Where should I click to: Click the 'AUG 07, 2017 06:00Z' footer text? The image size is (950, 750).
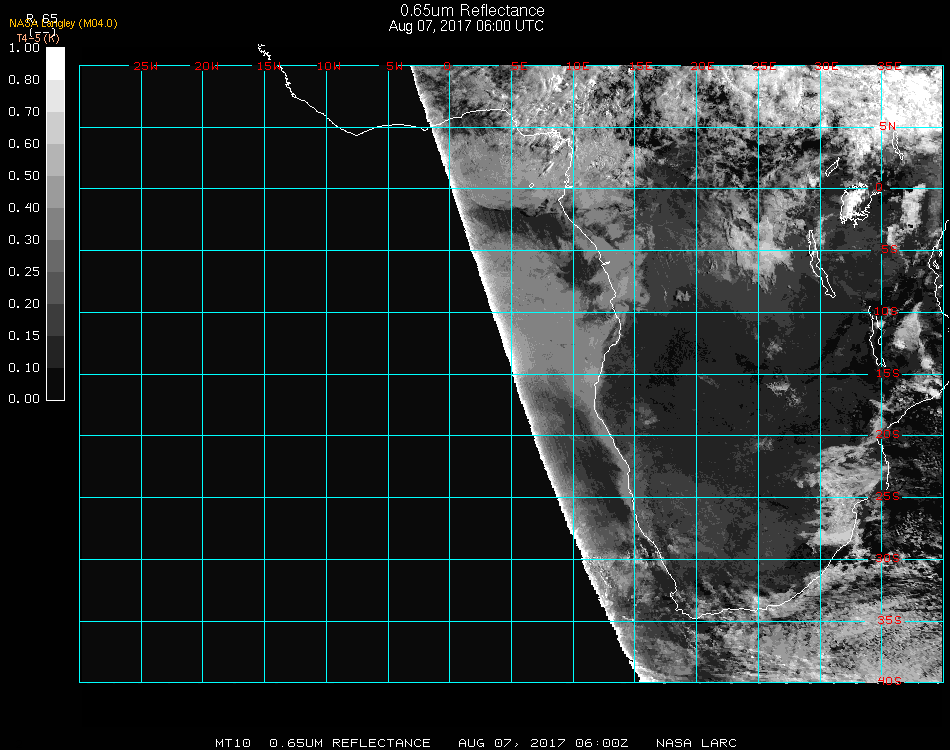[x=543, y=743]
